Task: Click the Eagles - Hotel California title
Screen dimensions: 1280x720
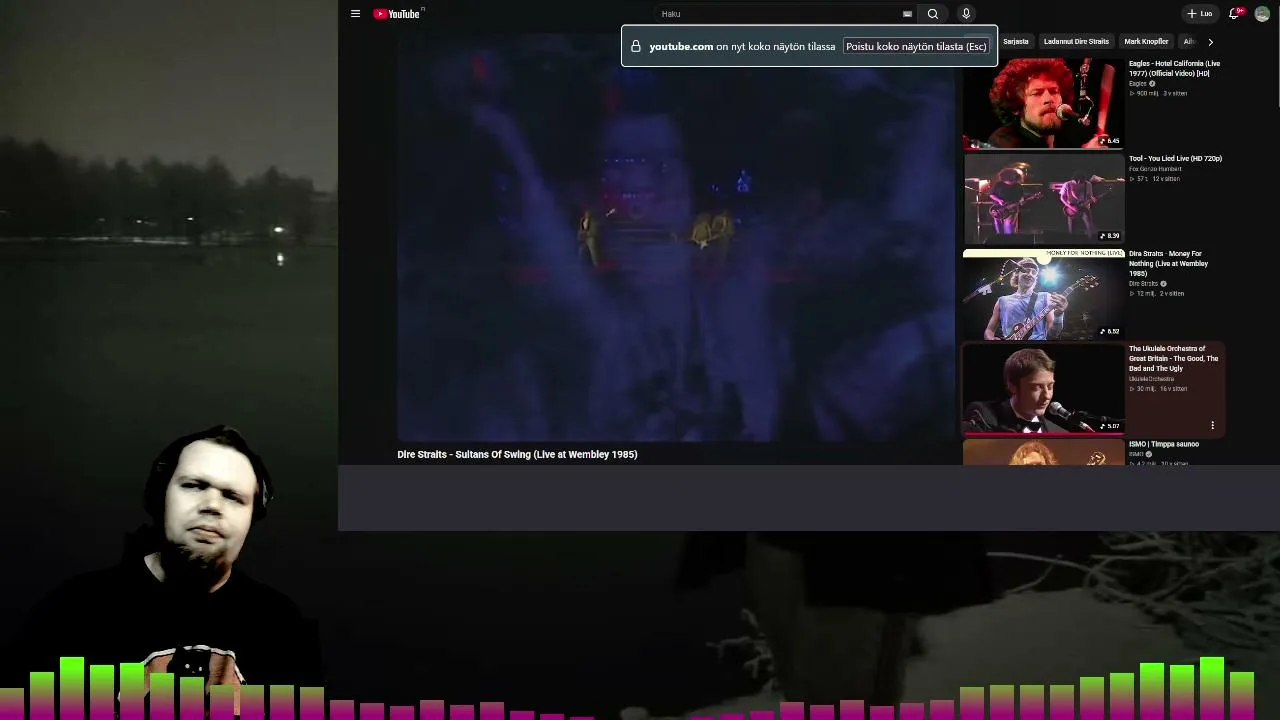Action: click(x=1175, y=68)
